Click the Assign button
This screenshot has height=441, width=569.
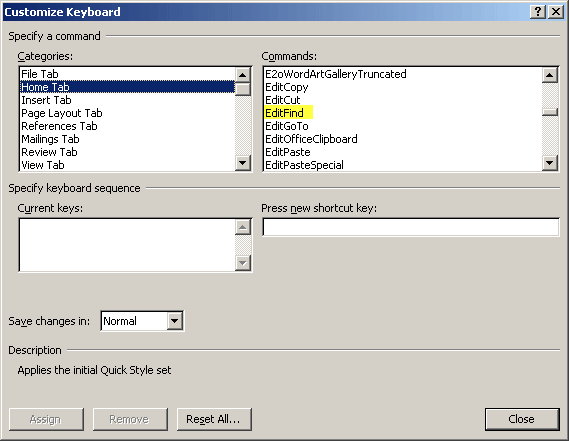[x=46, y=419]
